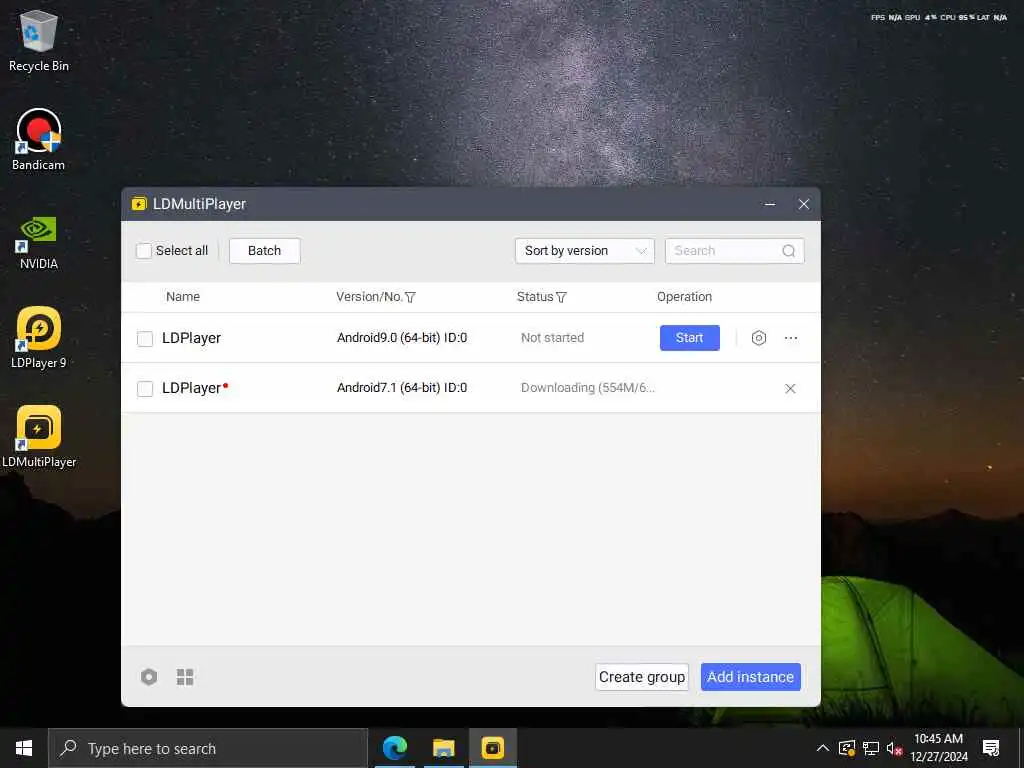Click the Version/No. filter funnel icon
The width and height of the screenshot is (1024, 768).
(x=410, y=297)
